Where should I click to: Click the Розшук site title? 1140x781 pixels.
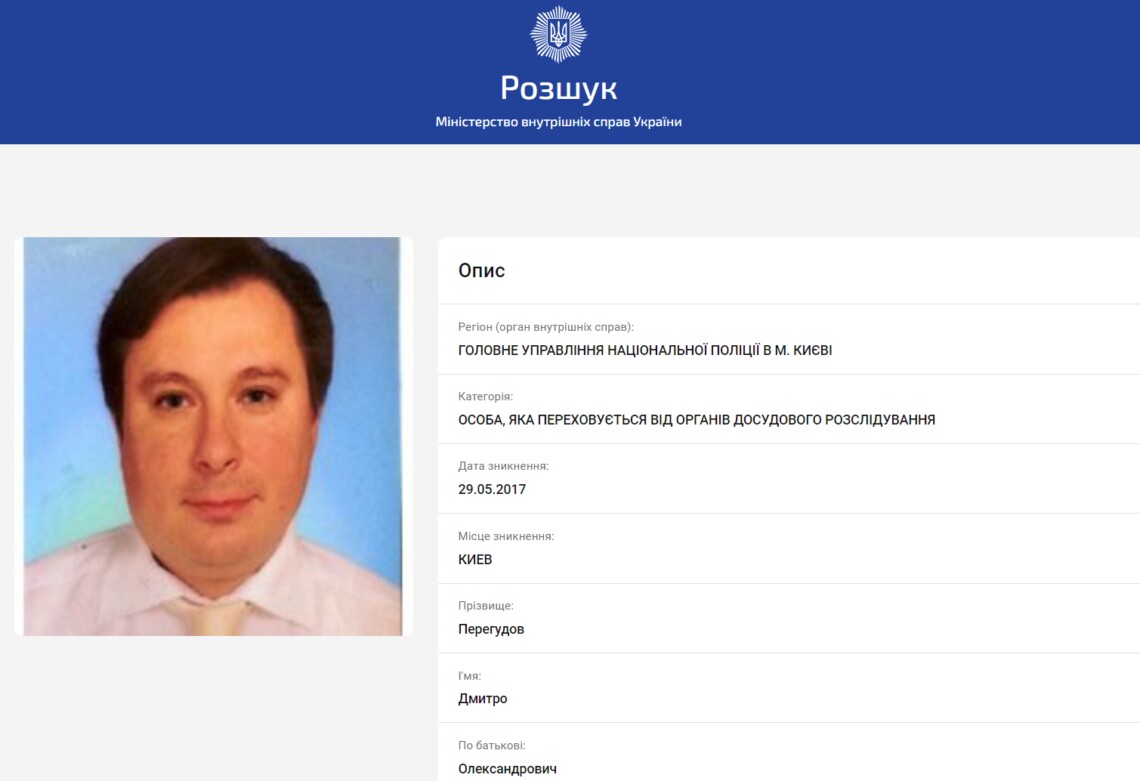tap(558, 89)
